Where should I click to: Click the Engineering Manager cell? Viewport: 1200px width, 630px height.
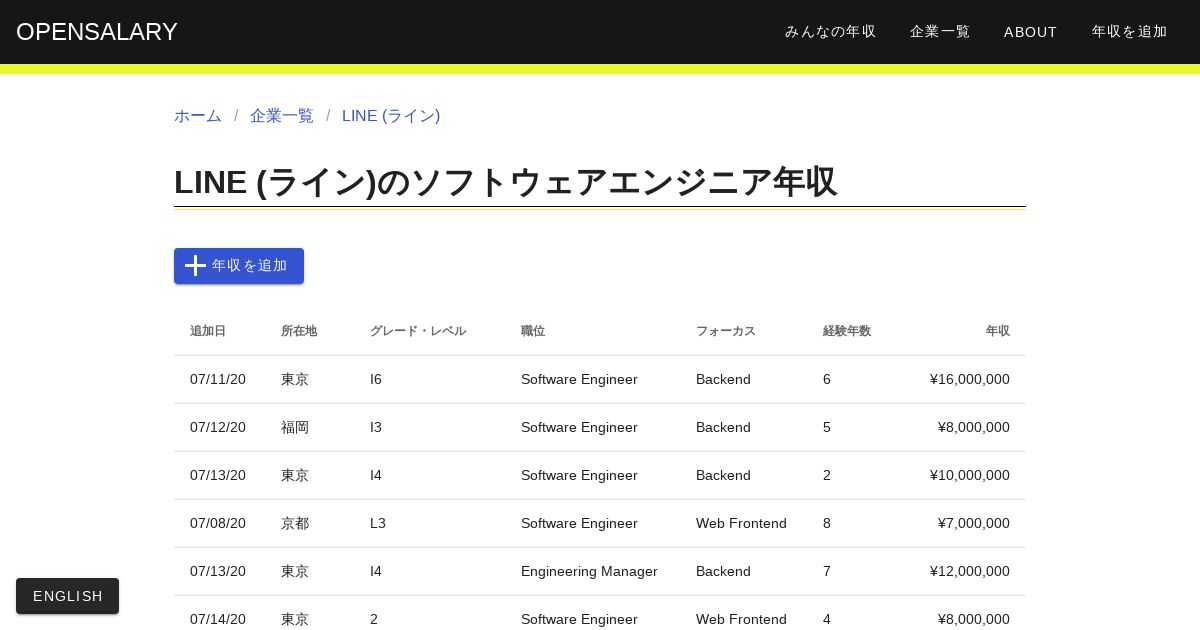point(589,572)
